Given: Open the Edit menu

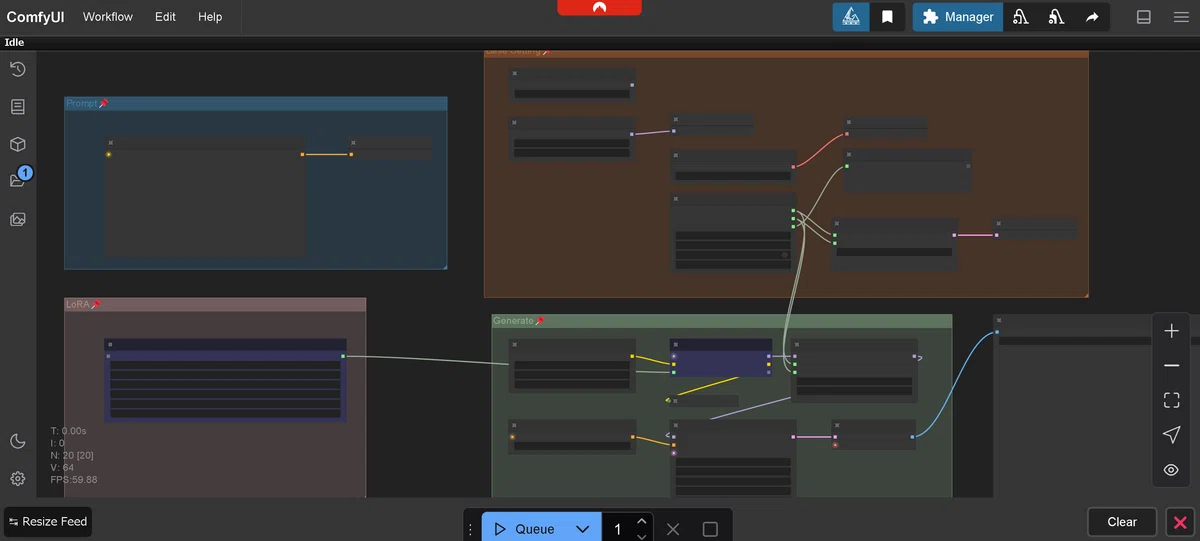Looking at the screenshot, I should click(x=165, y=17).
